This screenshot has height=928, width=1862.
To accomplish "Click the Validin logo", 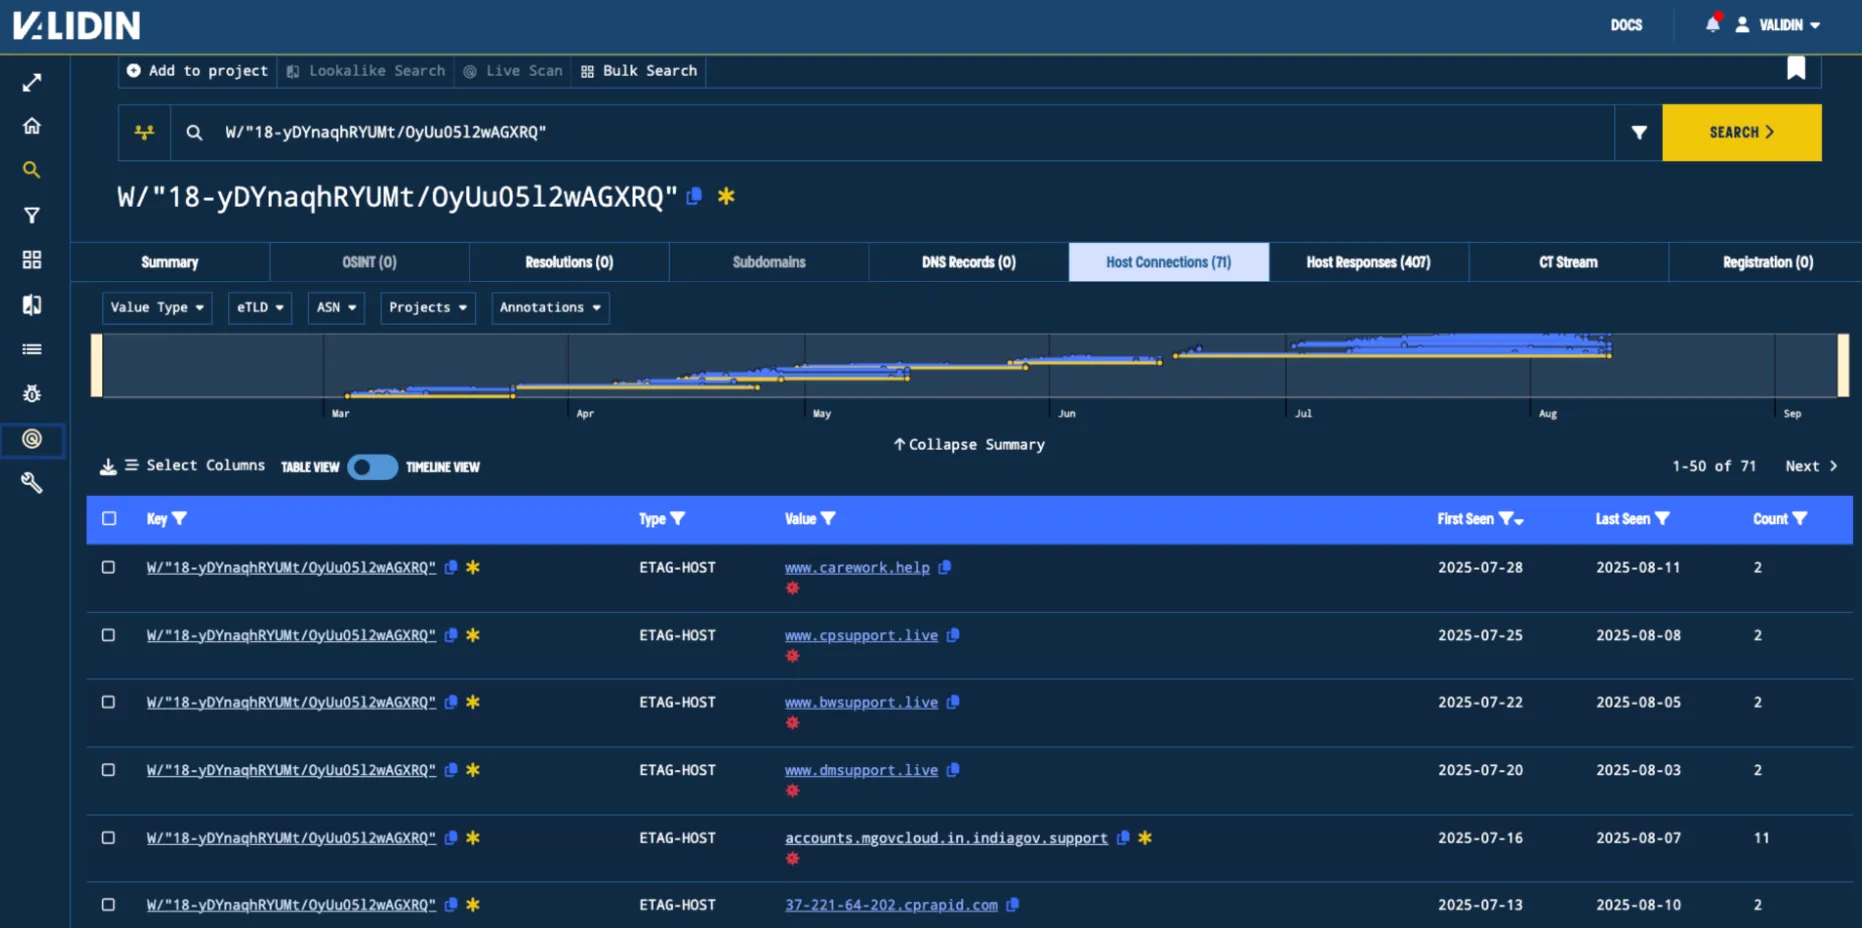I will (x=77, y=25).
